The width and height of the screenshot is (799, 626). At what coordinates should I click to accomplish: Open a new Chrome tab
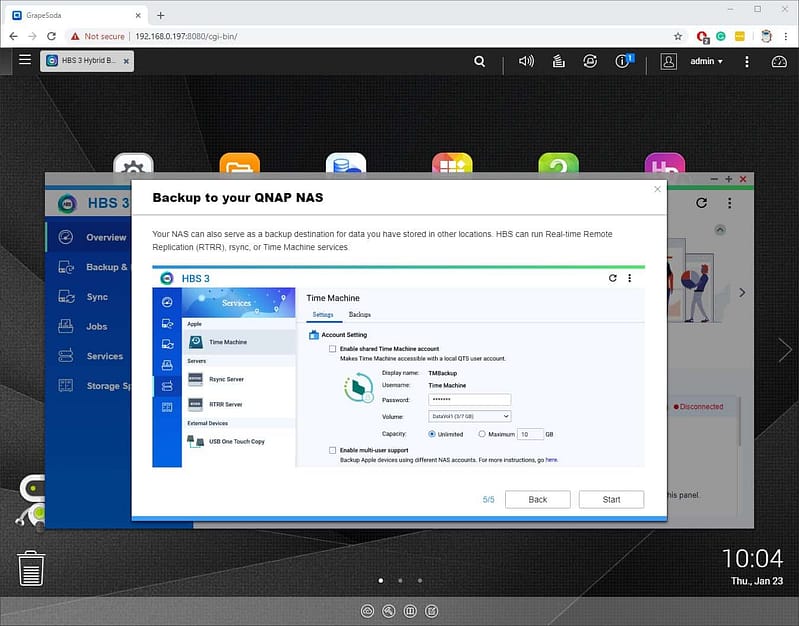(161, 15)
